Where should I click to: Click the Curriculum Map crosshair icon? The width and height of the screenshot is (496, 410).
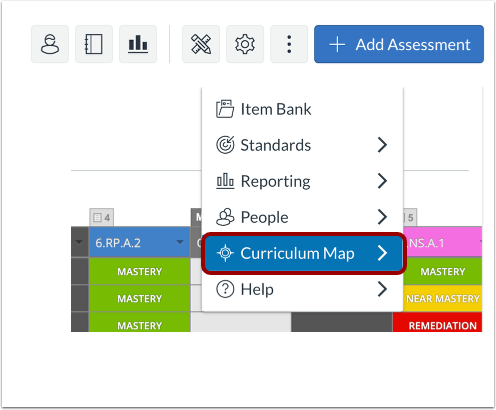225,253
